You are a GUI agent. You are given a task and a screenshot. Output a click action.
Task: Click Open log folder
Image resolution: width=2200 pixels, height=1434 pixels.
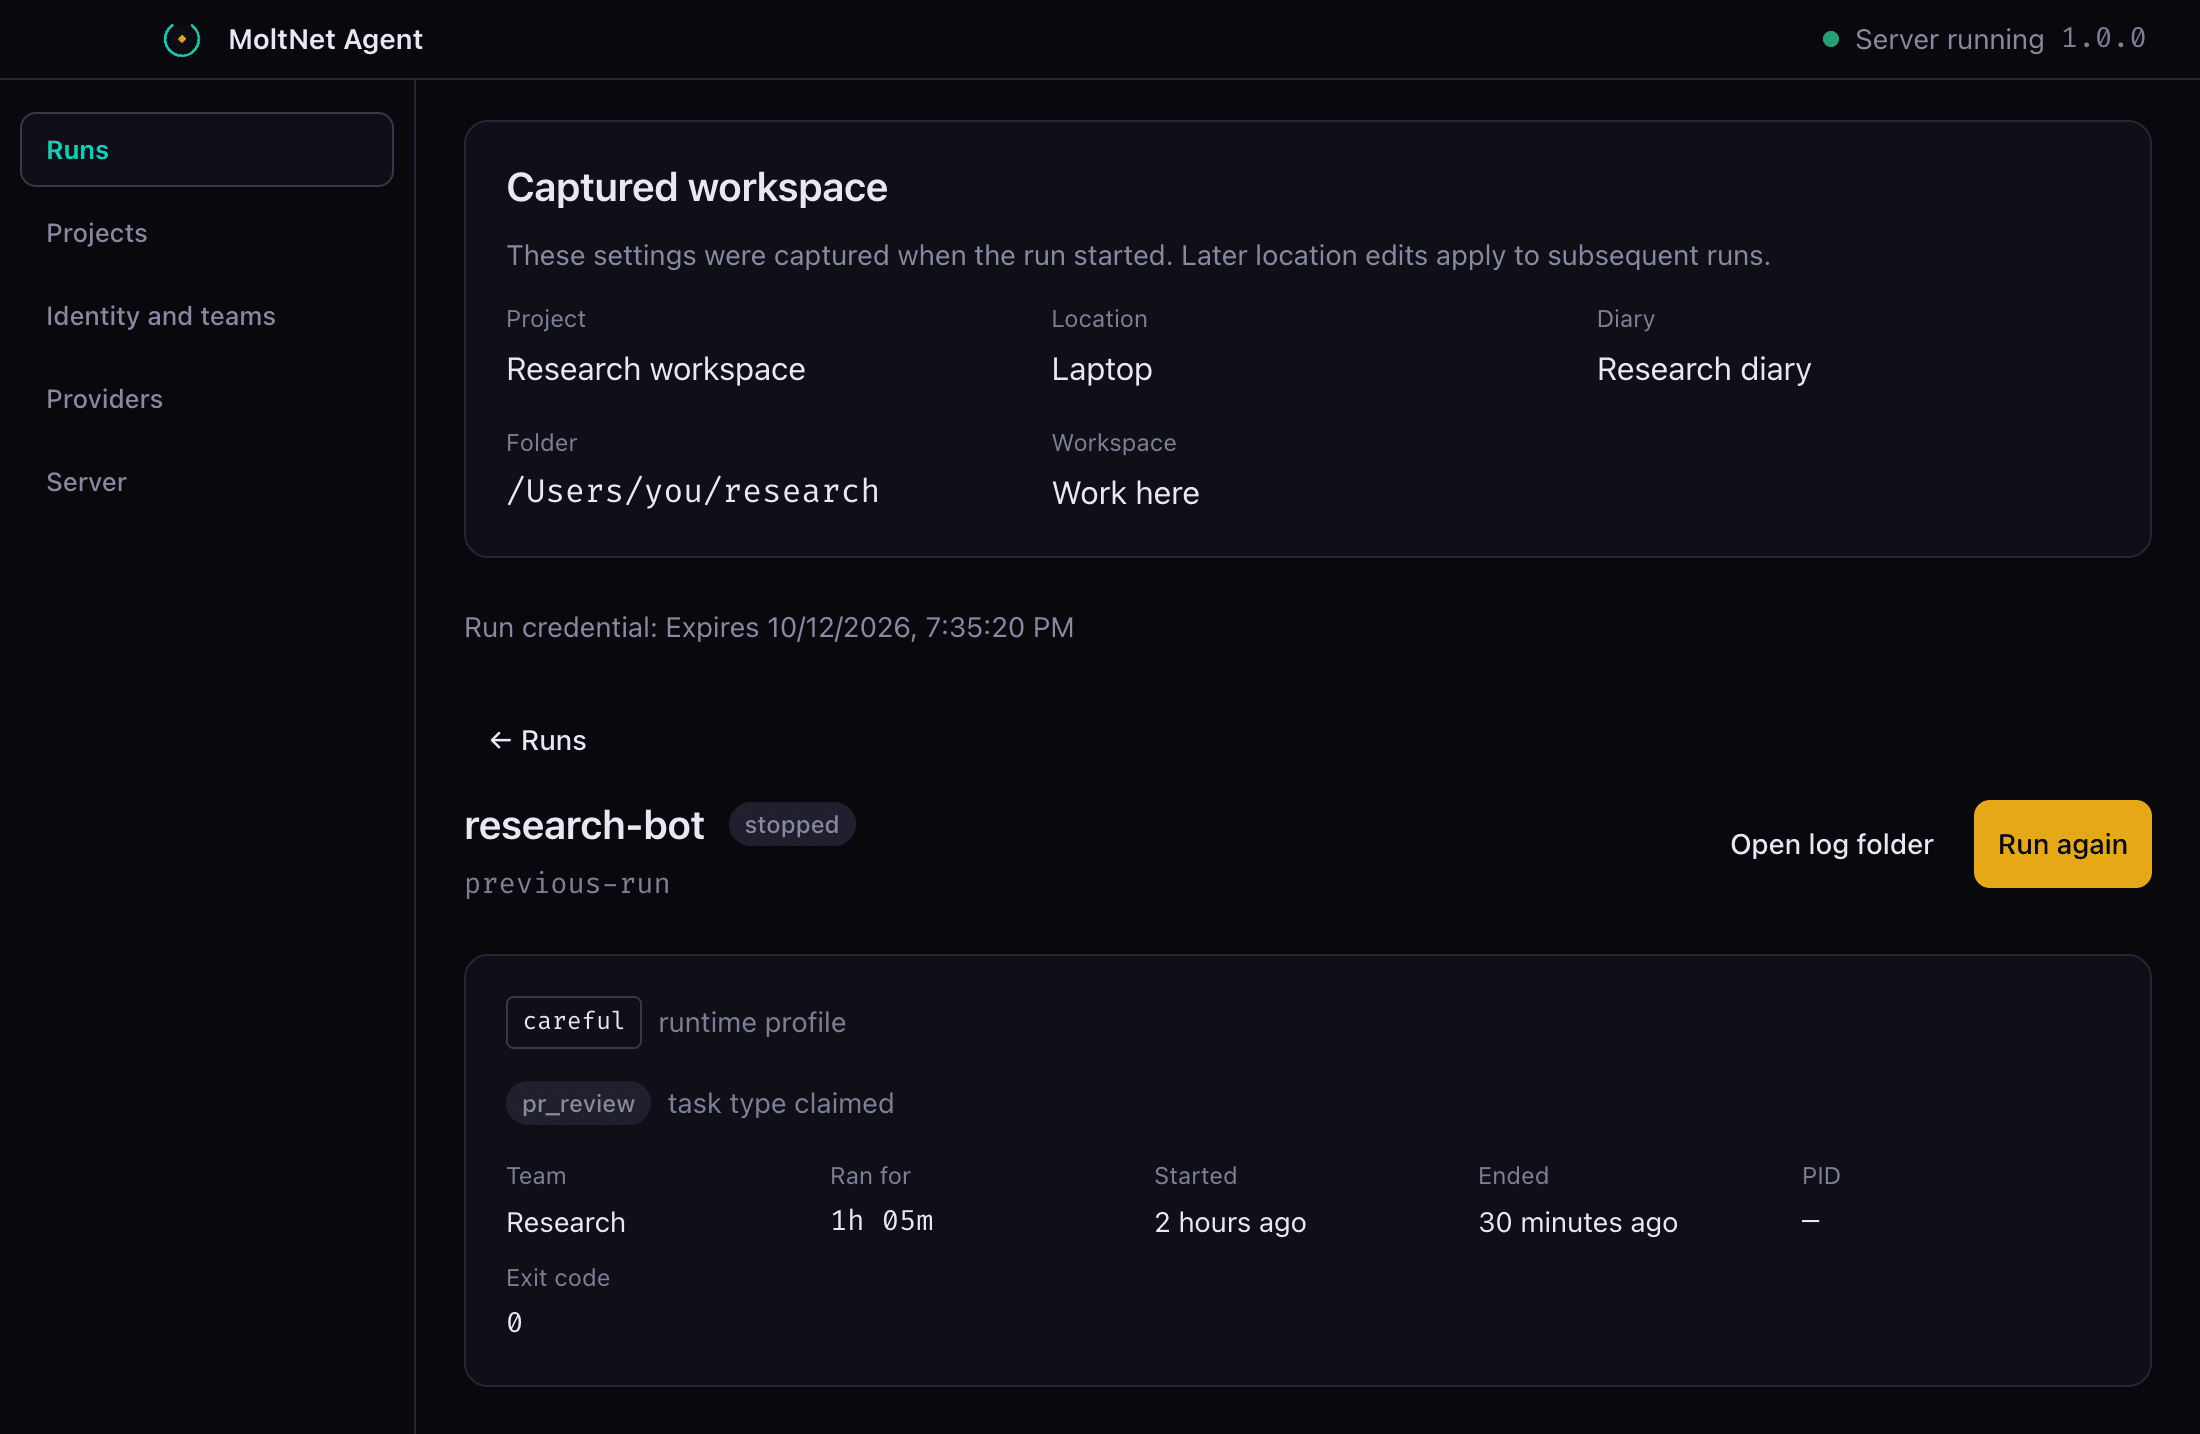point(1831,844)
